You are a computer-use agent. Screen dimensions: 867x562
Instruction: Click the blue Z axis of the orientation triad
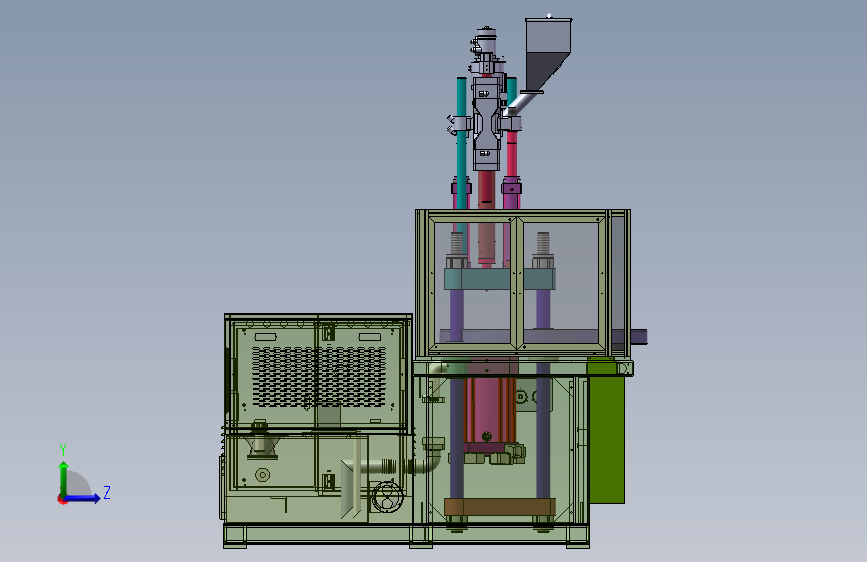tap(83, 498)
